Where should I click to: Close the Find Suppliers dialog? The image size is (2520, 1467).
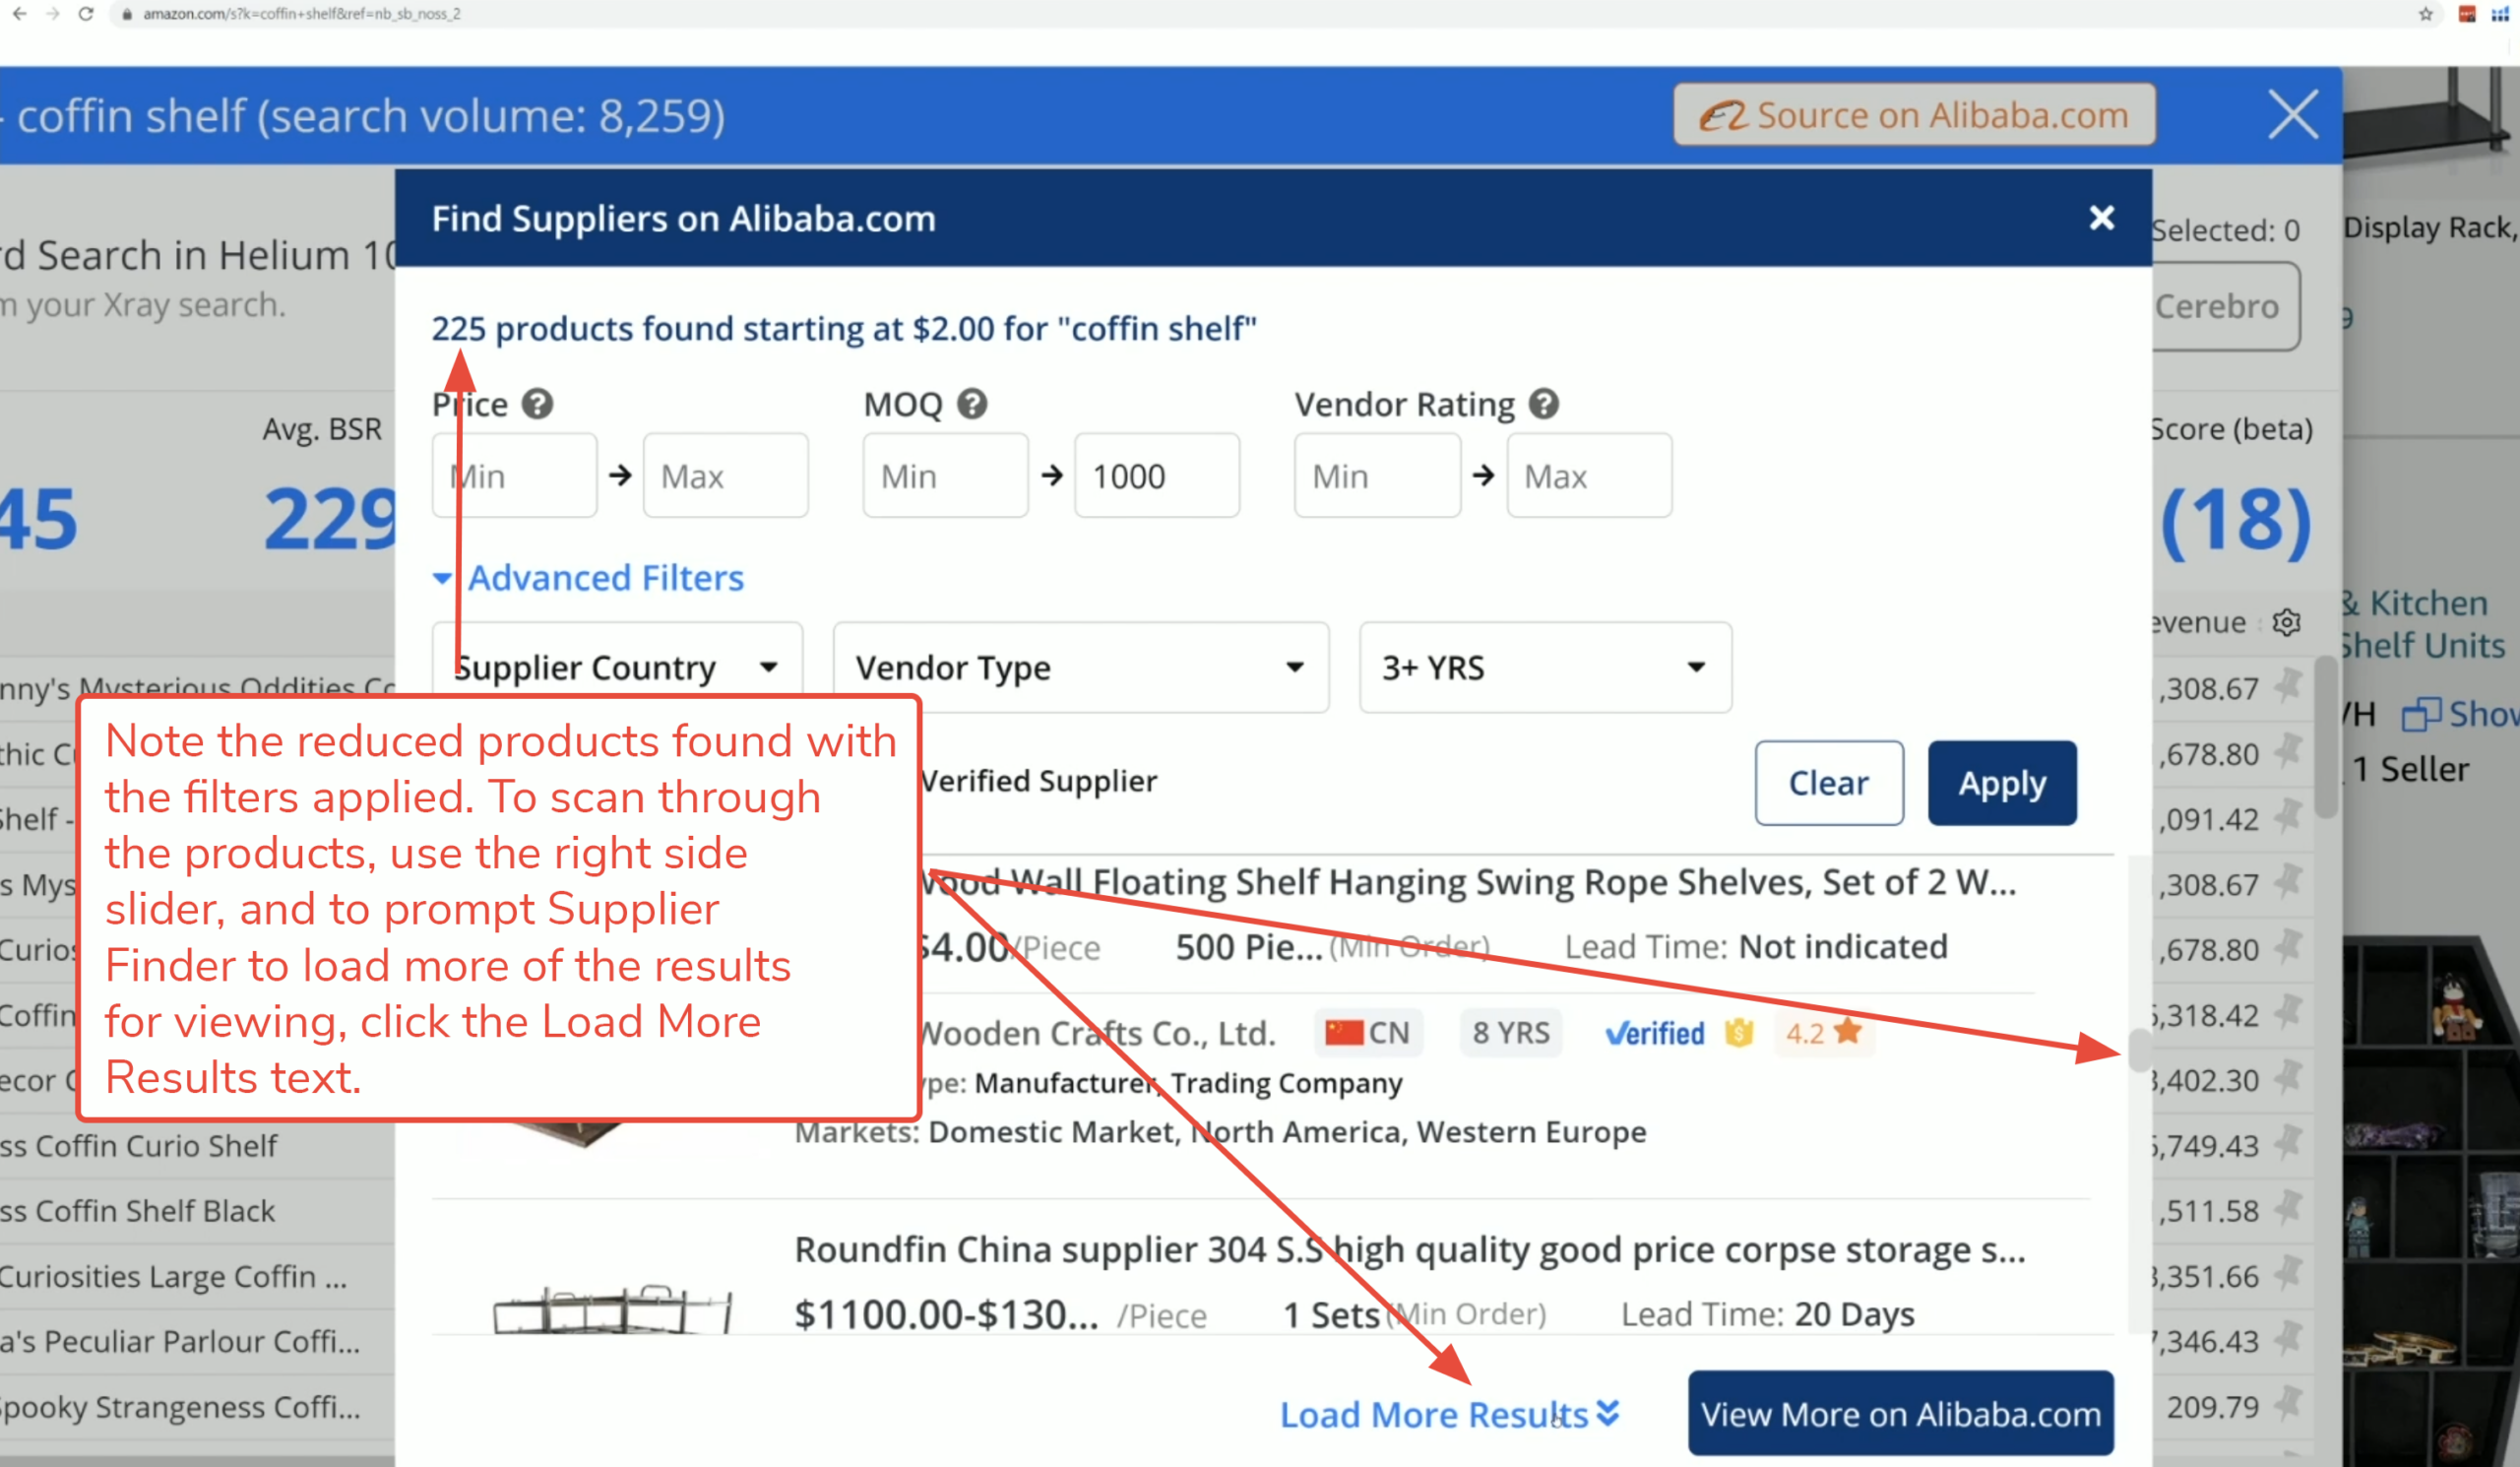(2101, 218)
